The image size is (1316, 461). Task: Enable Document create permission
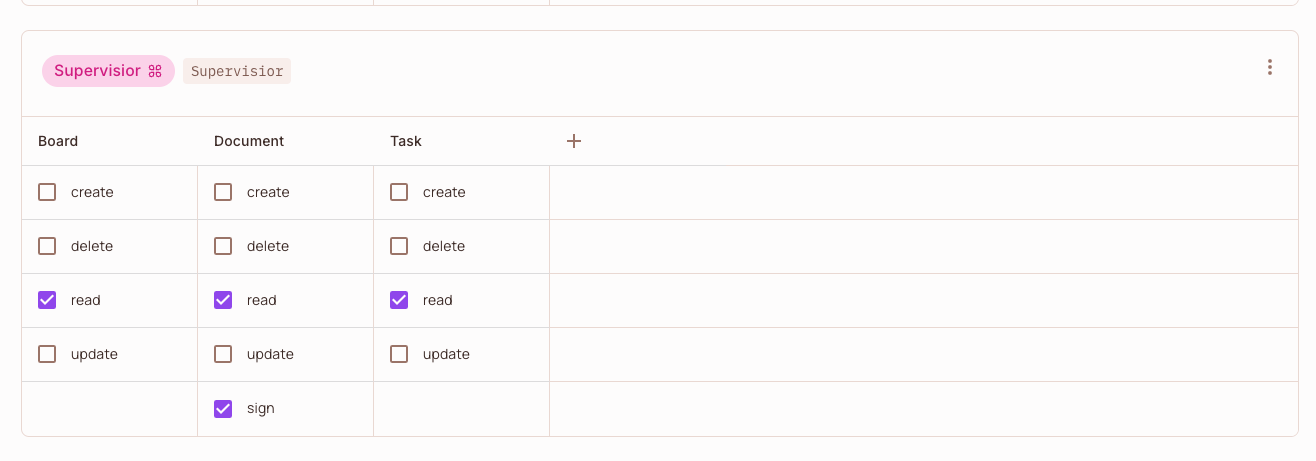pos(223,192)
